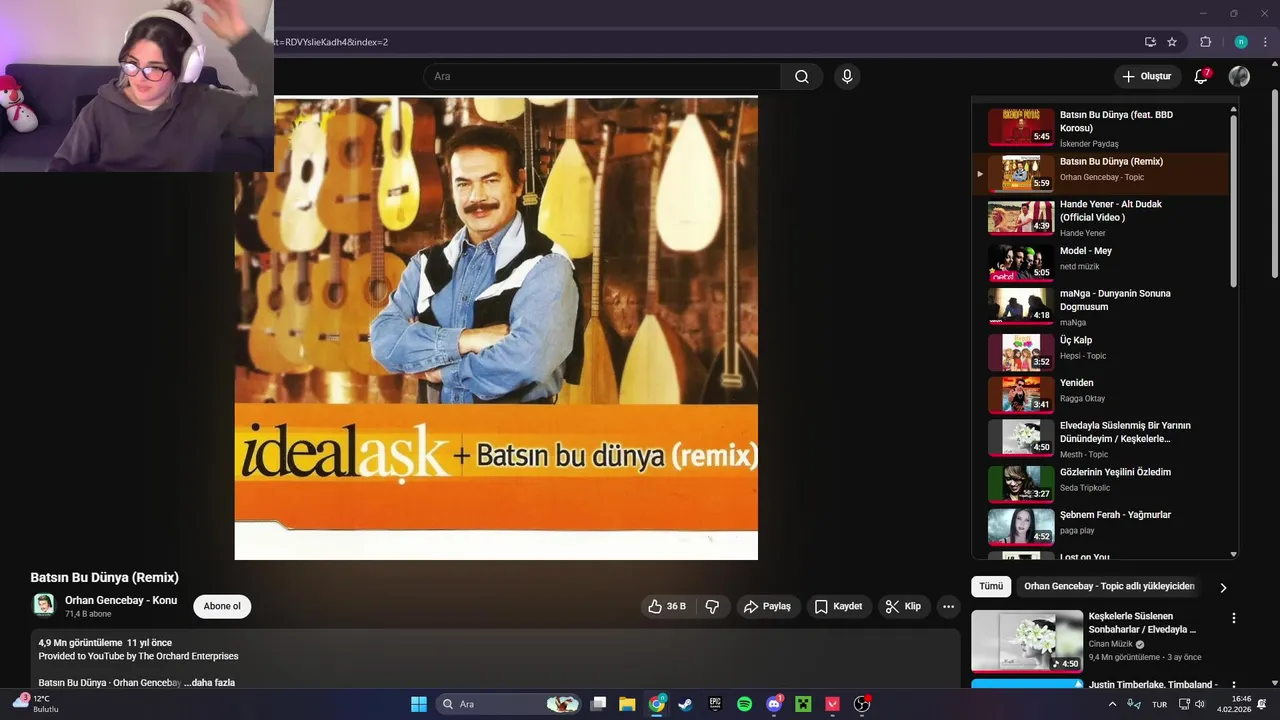
Task: Open the Chrome profile 'n' avatar
Action: pyautogui.click(x=1241, y=42)
